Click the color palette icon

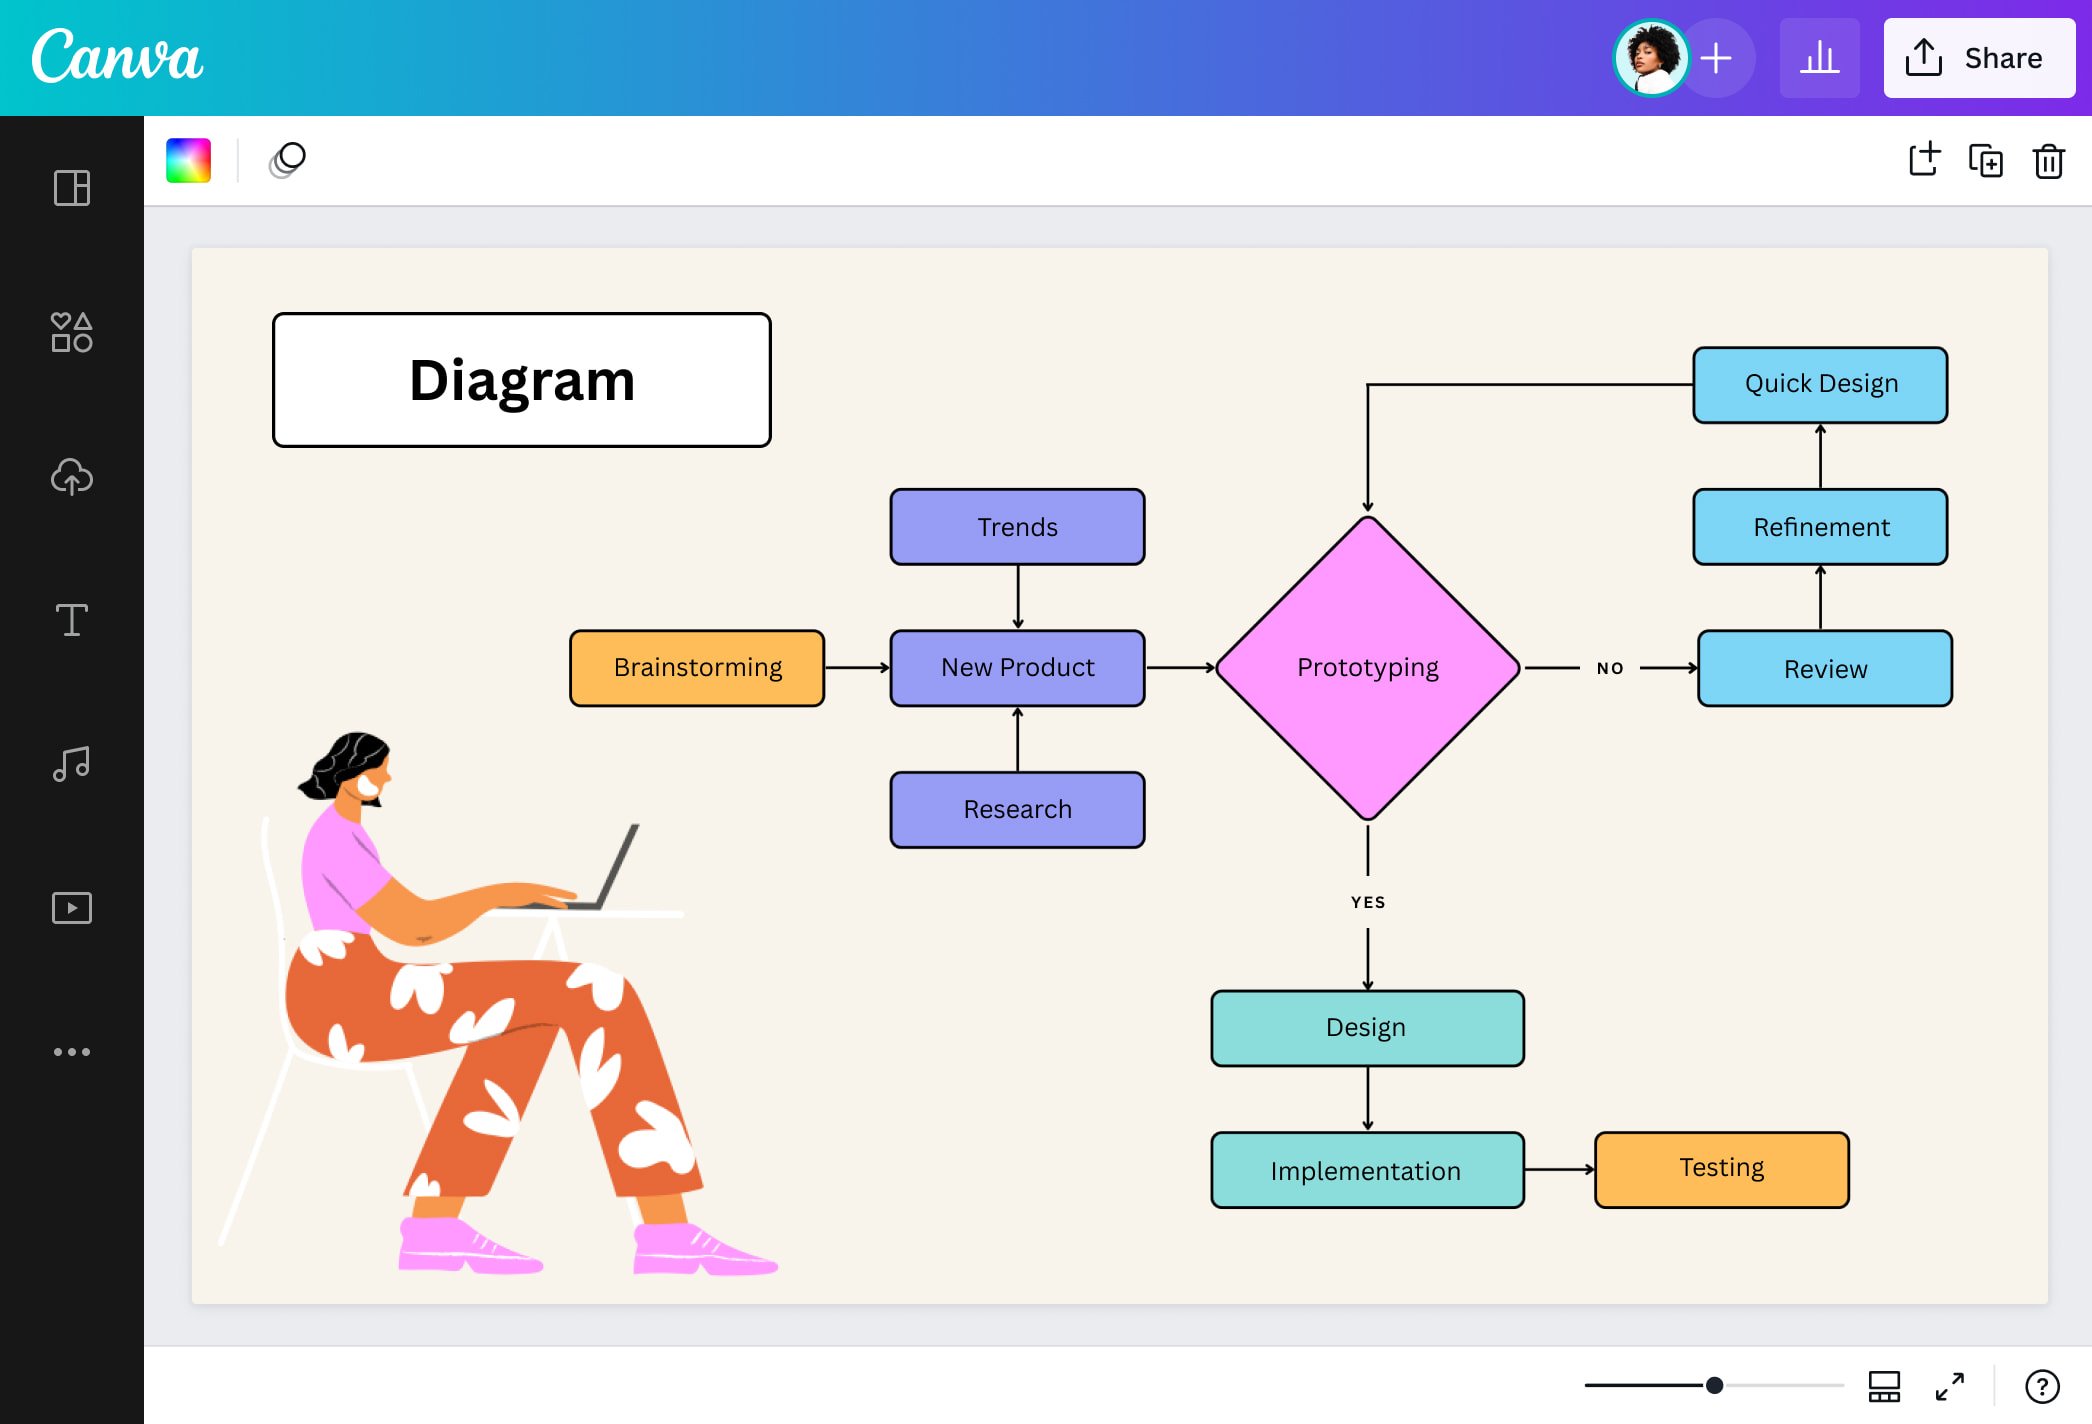(187, 159)
